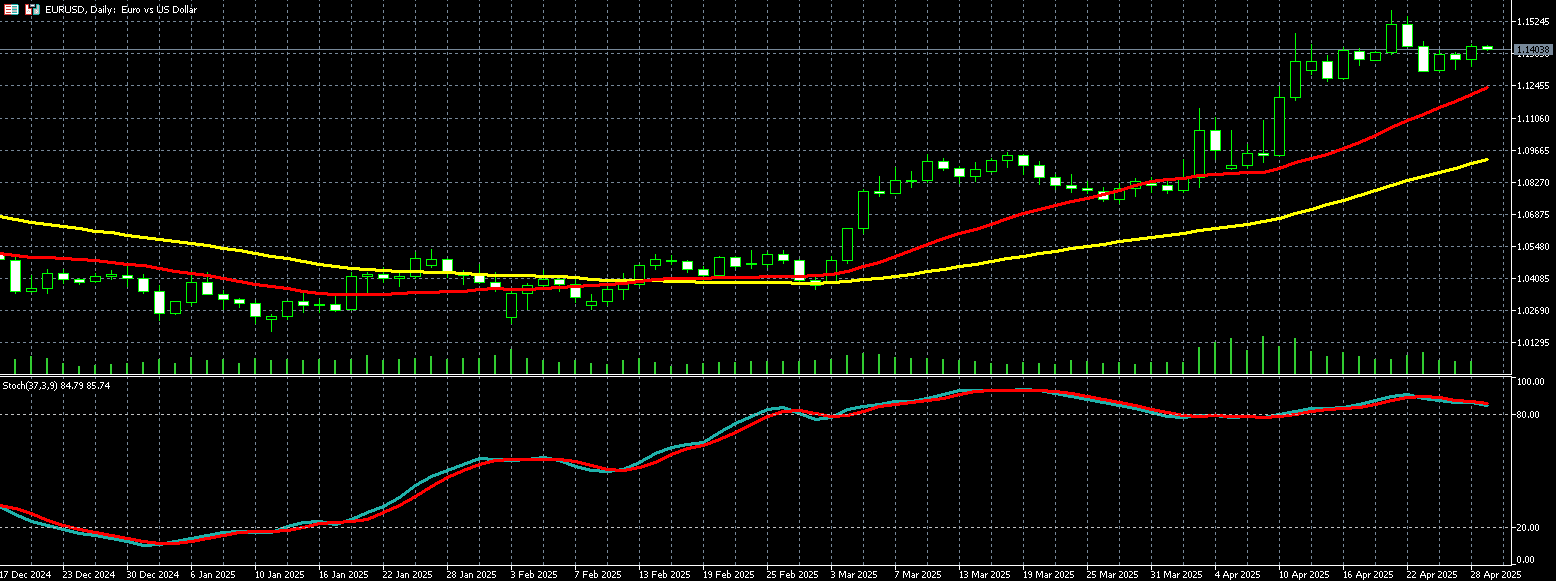Click the 1.01295 level on price scale
This screenshot has height=581, width=1556.
(1532, 343)
